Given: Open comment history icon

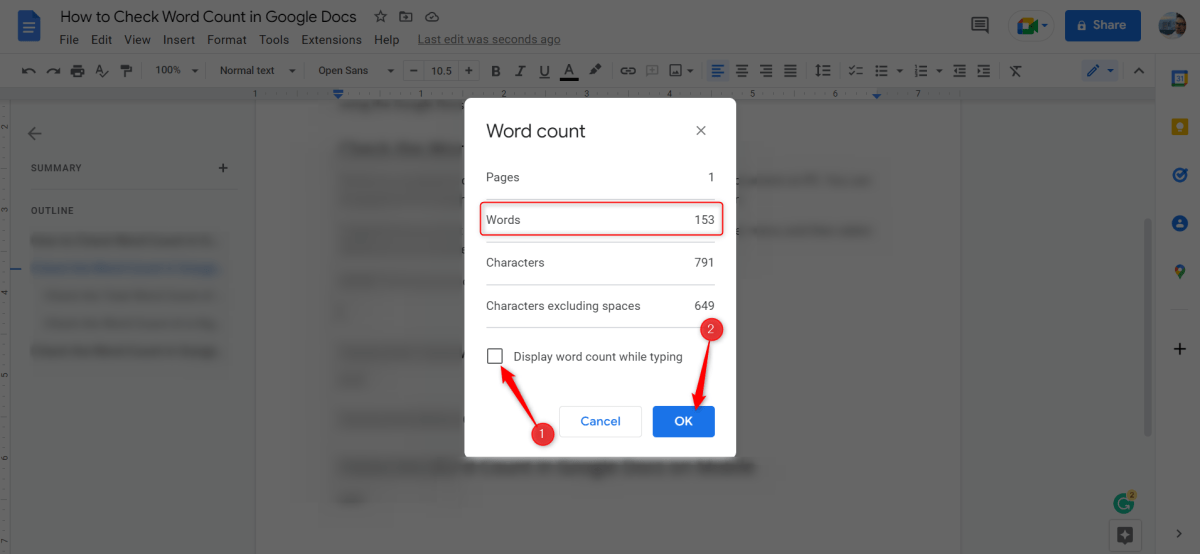Looking at the screenshot, I should [x=980, y=26].
